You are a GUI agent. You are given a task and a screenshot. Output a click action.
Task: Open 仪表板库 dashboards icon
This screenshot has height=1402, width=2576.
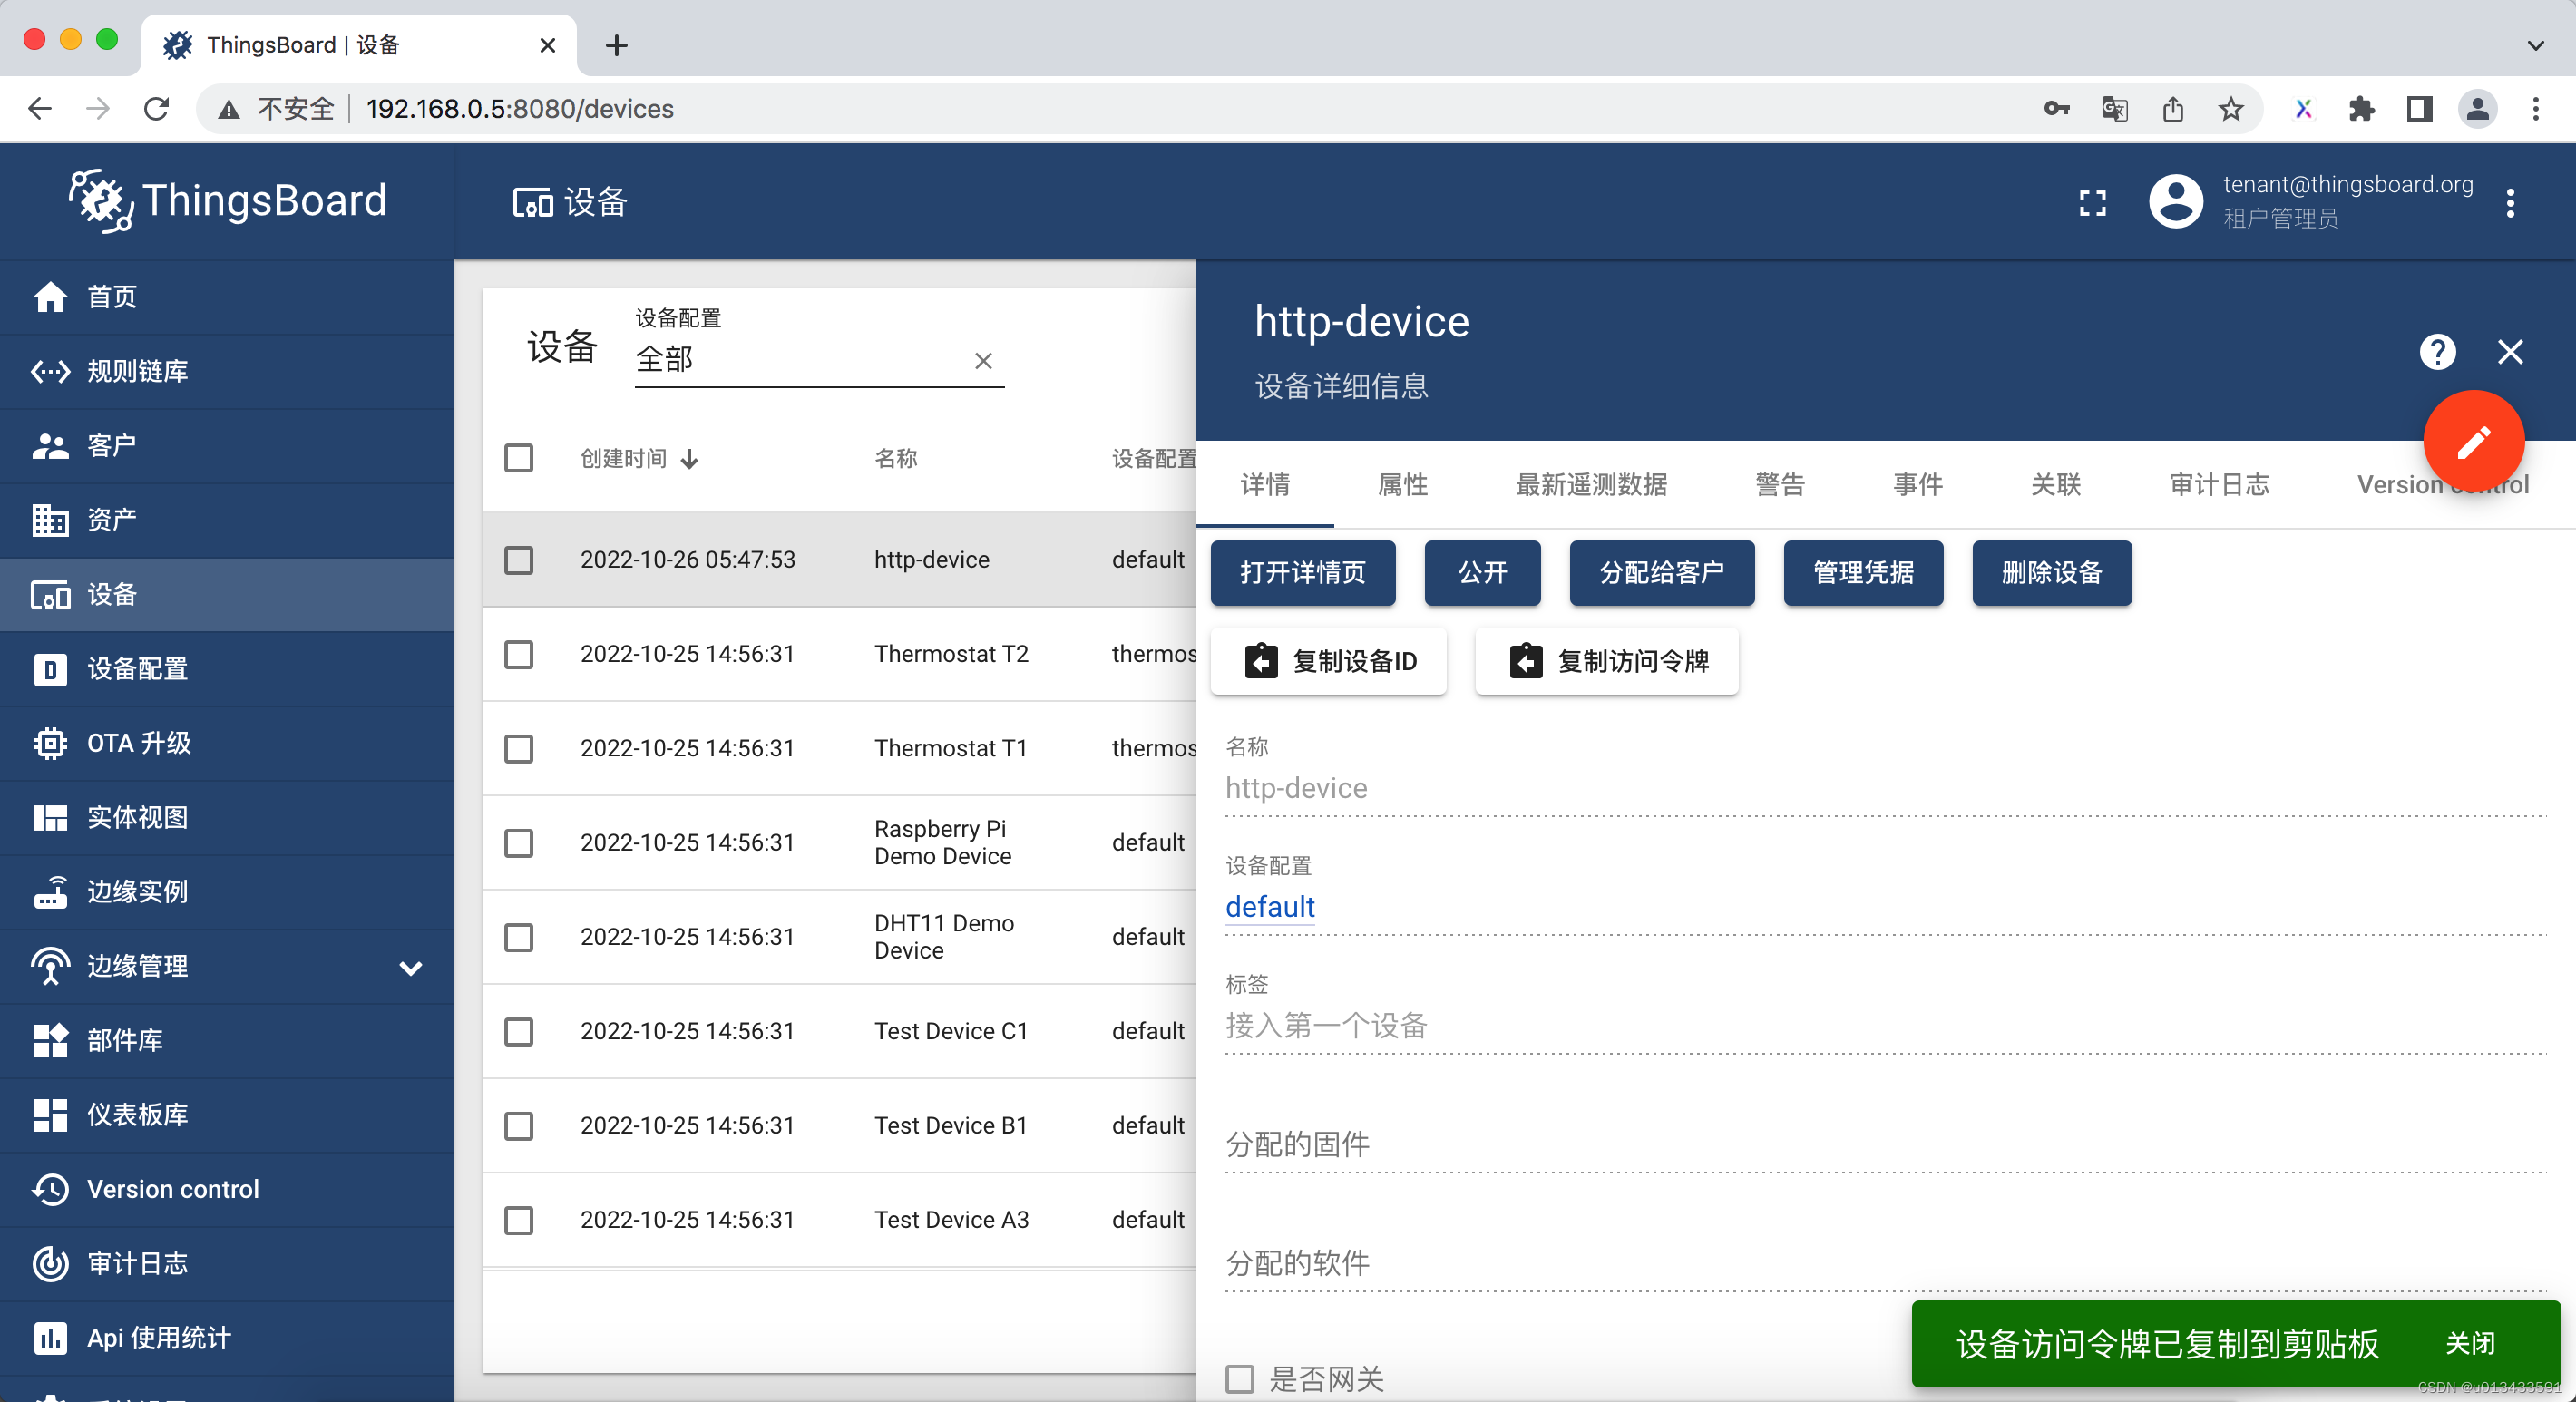[x=50, y=1115]
